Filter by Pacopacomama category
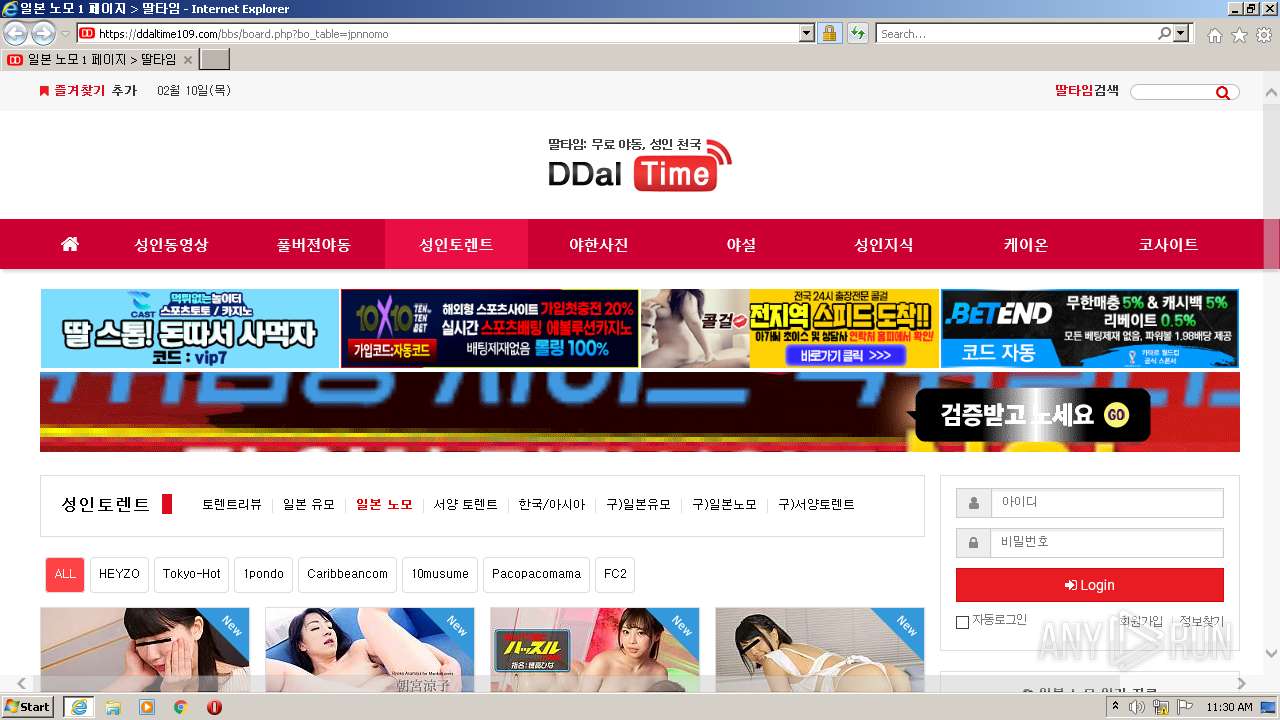The width and height of the screenshot is (1280, 720). [x=536, y=574]
